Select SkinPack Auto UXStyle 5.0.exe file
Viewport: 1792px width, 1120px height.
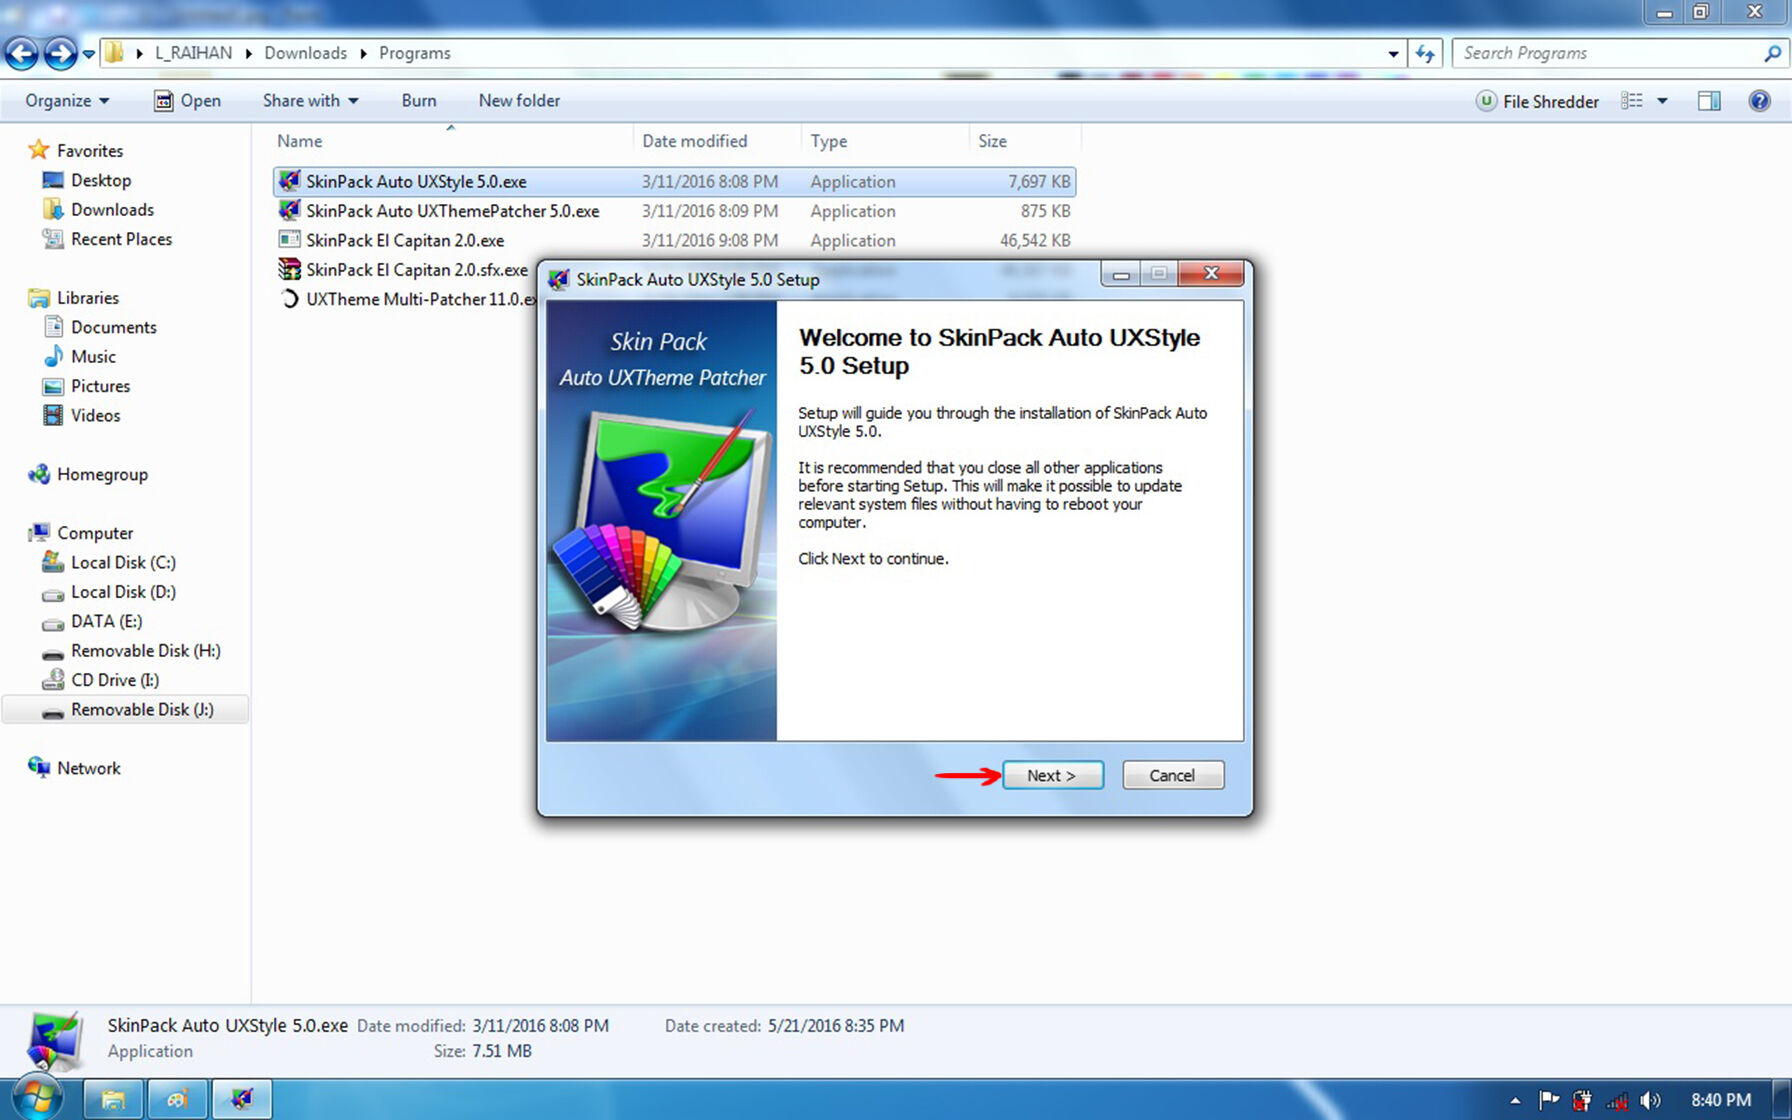coord(675,182)
